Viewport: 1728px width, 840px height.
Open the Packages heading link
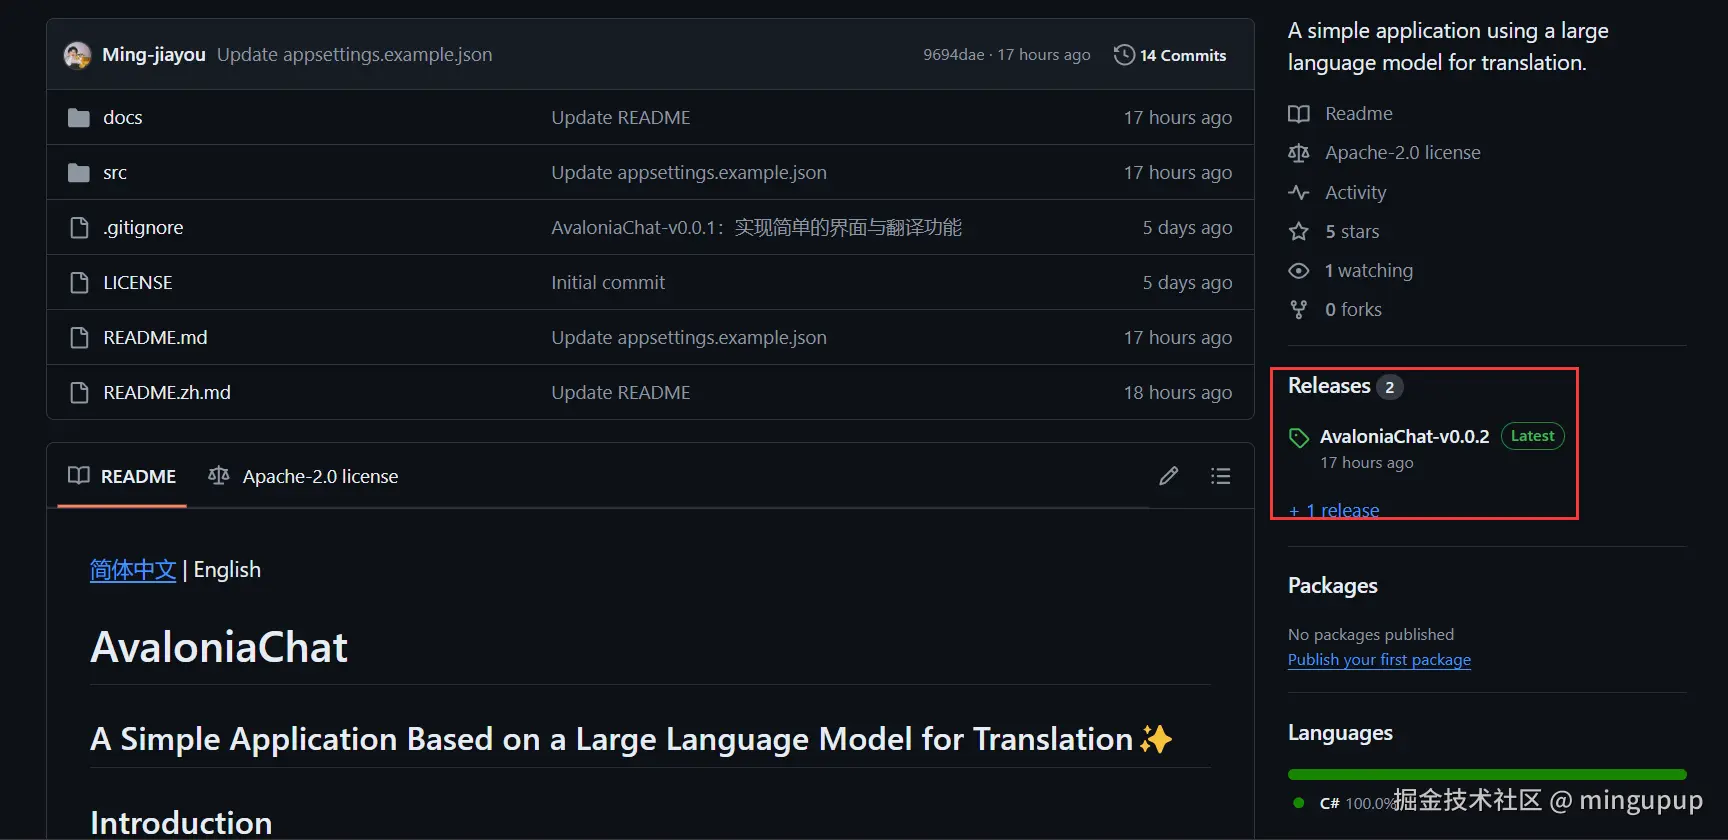pos(1332,586)
